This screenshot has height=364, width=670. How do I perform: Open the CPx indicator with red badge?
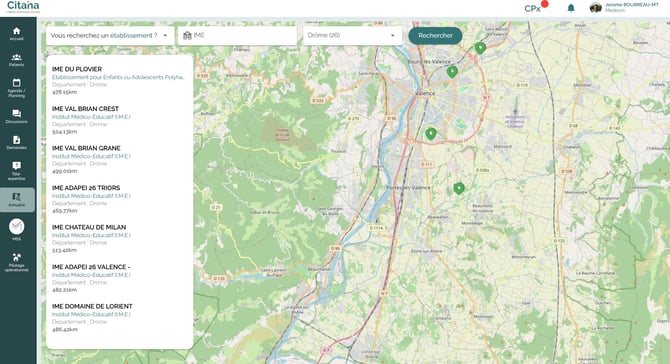[x=535, y=7]
